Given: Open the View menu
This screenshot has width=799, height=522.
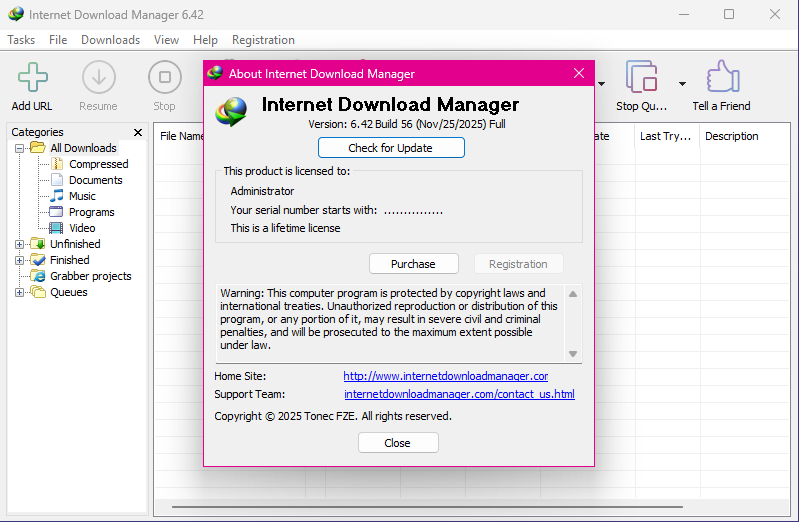Looking at the screenshot, I should tap(167, 40).
